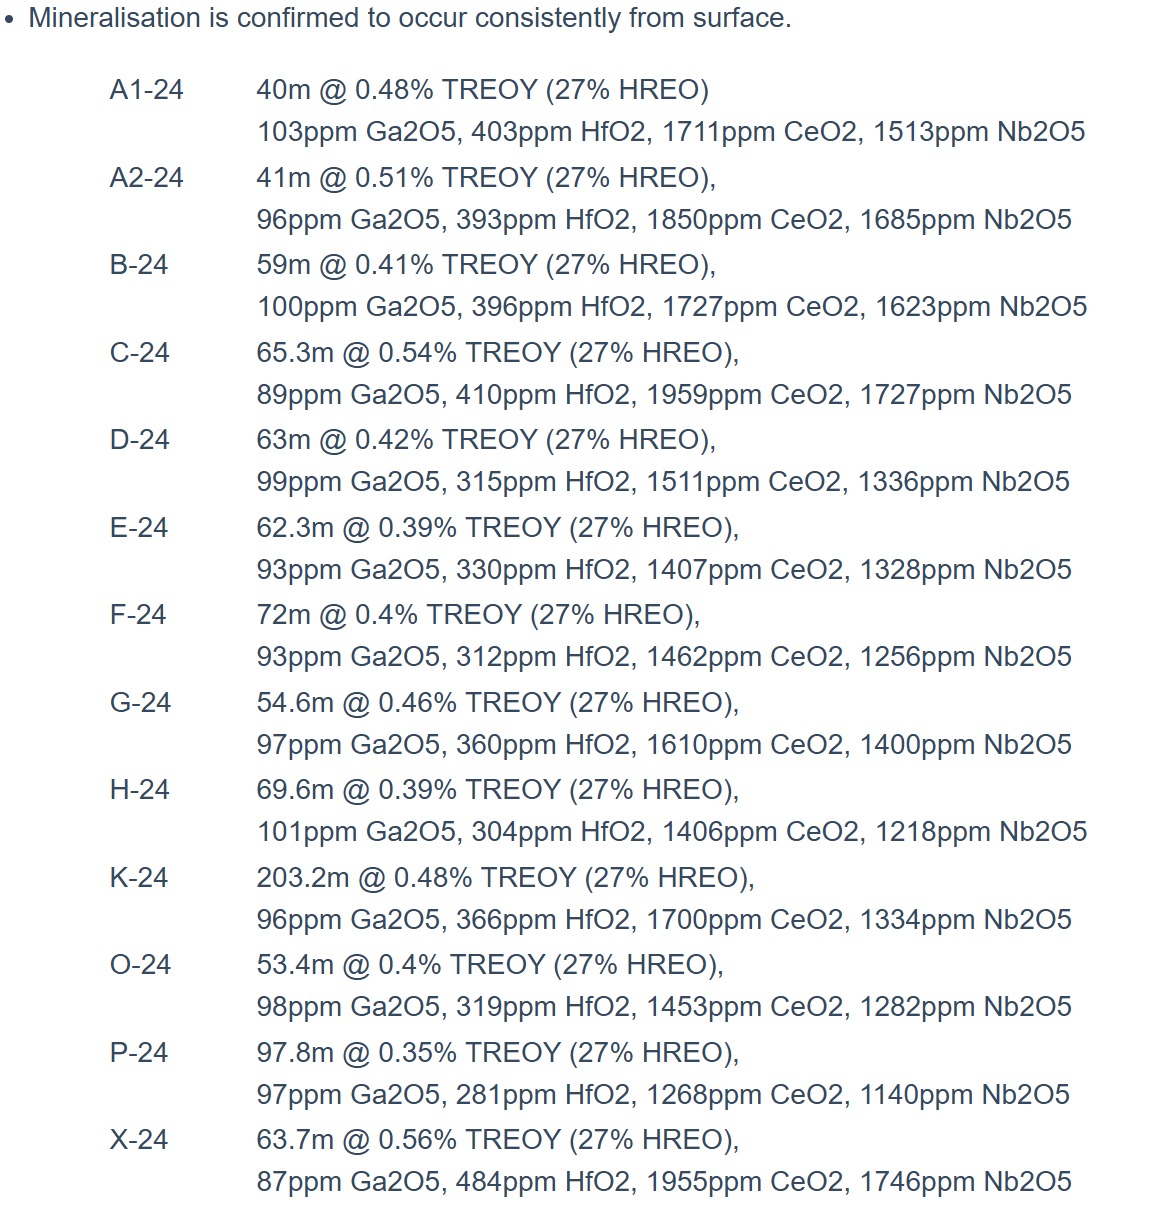Click the D-24 drill hole label
Image resolution: width=1150 pixels, height=1210 pixels.
pyautogui.click(x=139, y=440)
